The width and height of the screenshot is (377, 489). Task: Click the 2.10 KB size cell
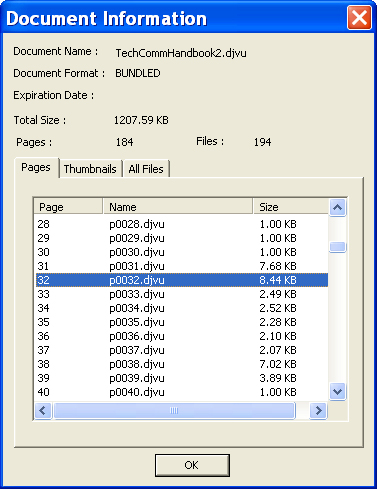click(278, 336)
